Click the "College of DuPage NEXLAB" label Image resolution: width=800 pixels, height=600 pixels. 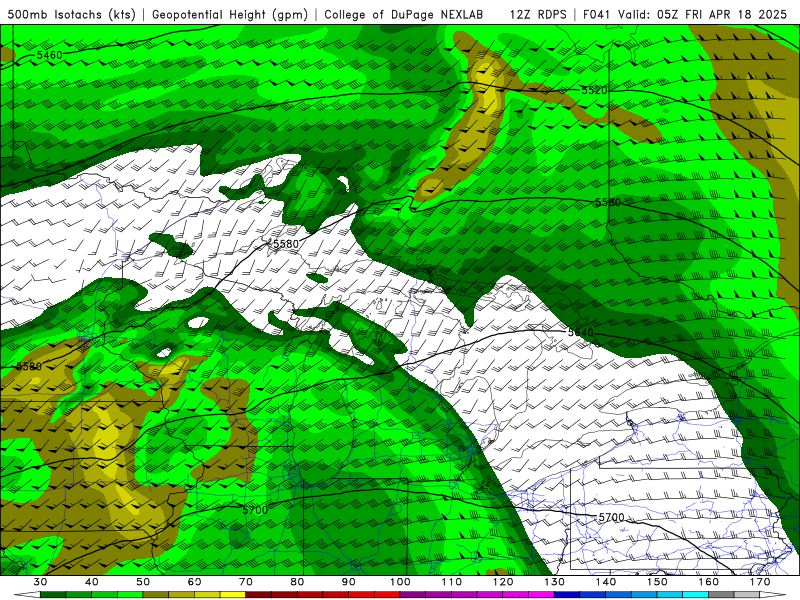pyautogui.click(x=403, y=14)
